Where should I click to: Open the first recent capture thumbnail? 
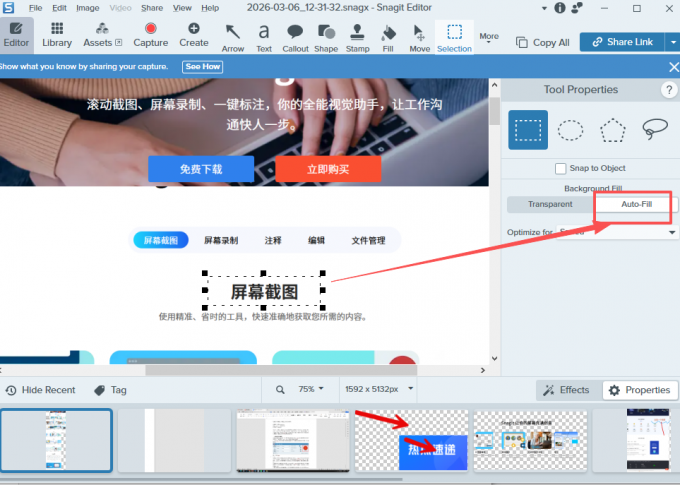56,440
